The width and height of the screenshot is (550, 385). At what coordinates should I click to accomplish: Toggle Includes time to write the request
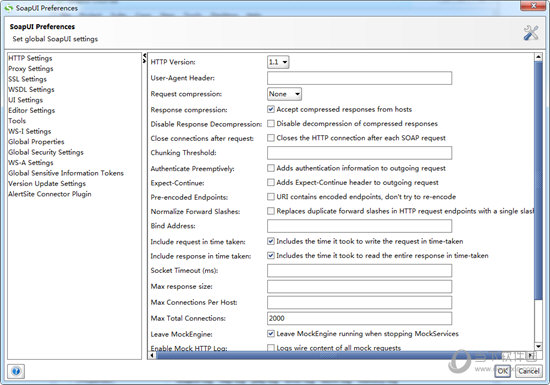(271, 241)
